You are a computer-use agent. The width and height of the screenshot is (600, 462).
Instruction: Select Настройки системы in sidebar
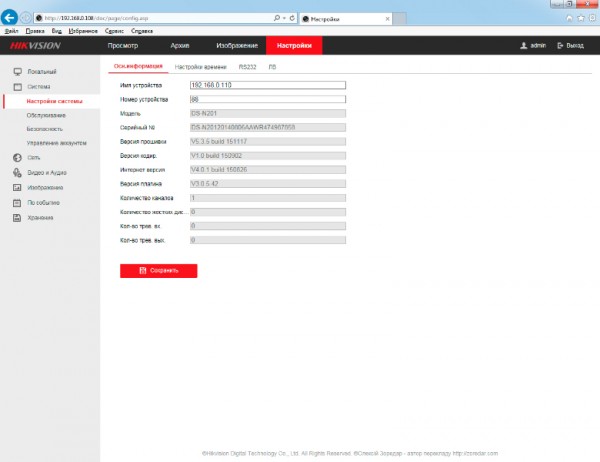54,101
